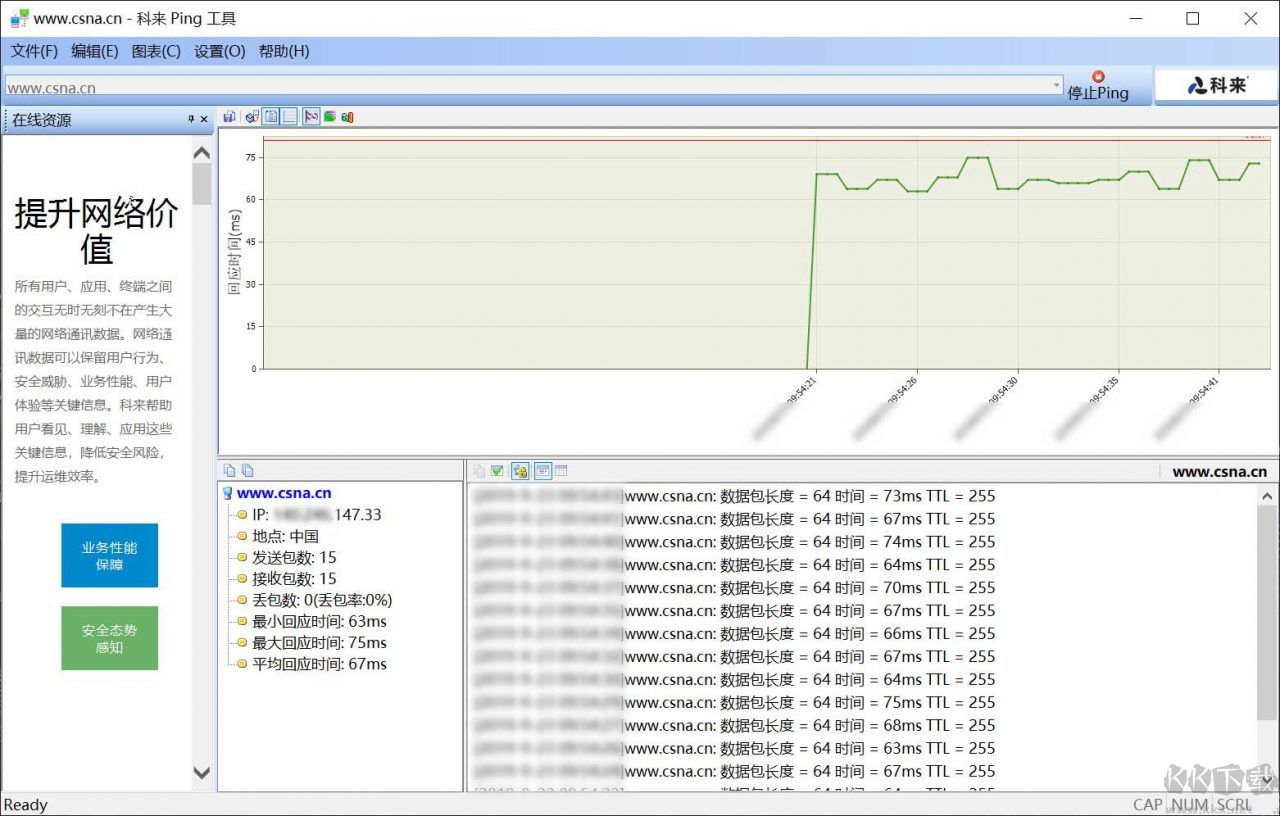Pin the 在线资源 panel with pushpin icon
Image resolution: width=1280 pixels, height=816 pixels.
[191, 120]
